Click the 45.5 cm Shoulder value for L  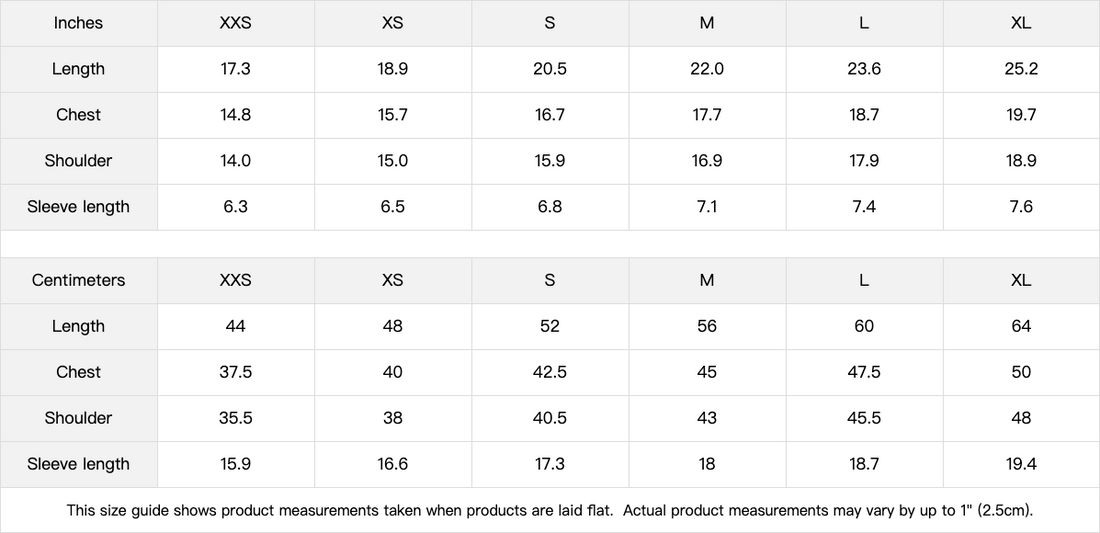click(863, 418)
